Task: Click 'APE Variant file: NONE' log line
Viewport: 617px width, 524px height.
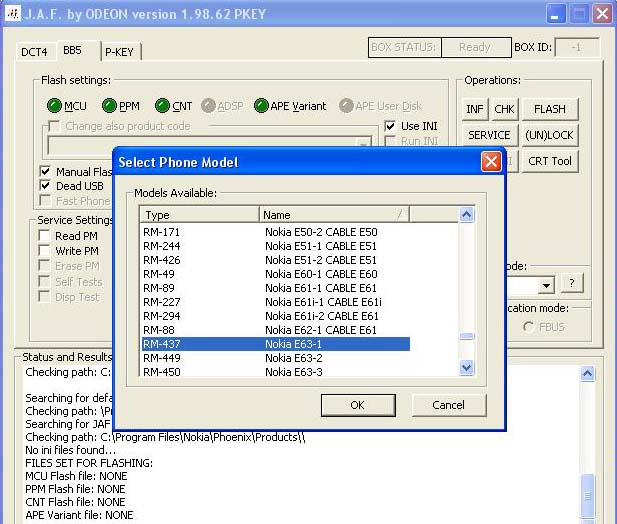Action: (79, 515)
